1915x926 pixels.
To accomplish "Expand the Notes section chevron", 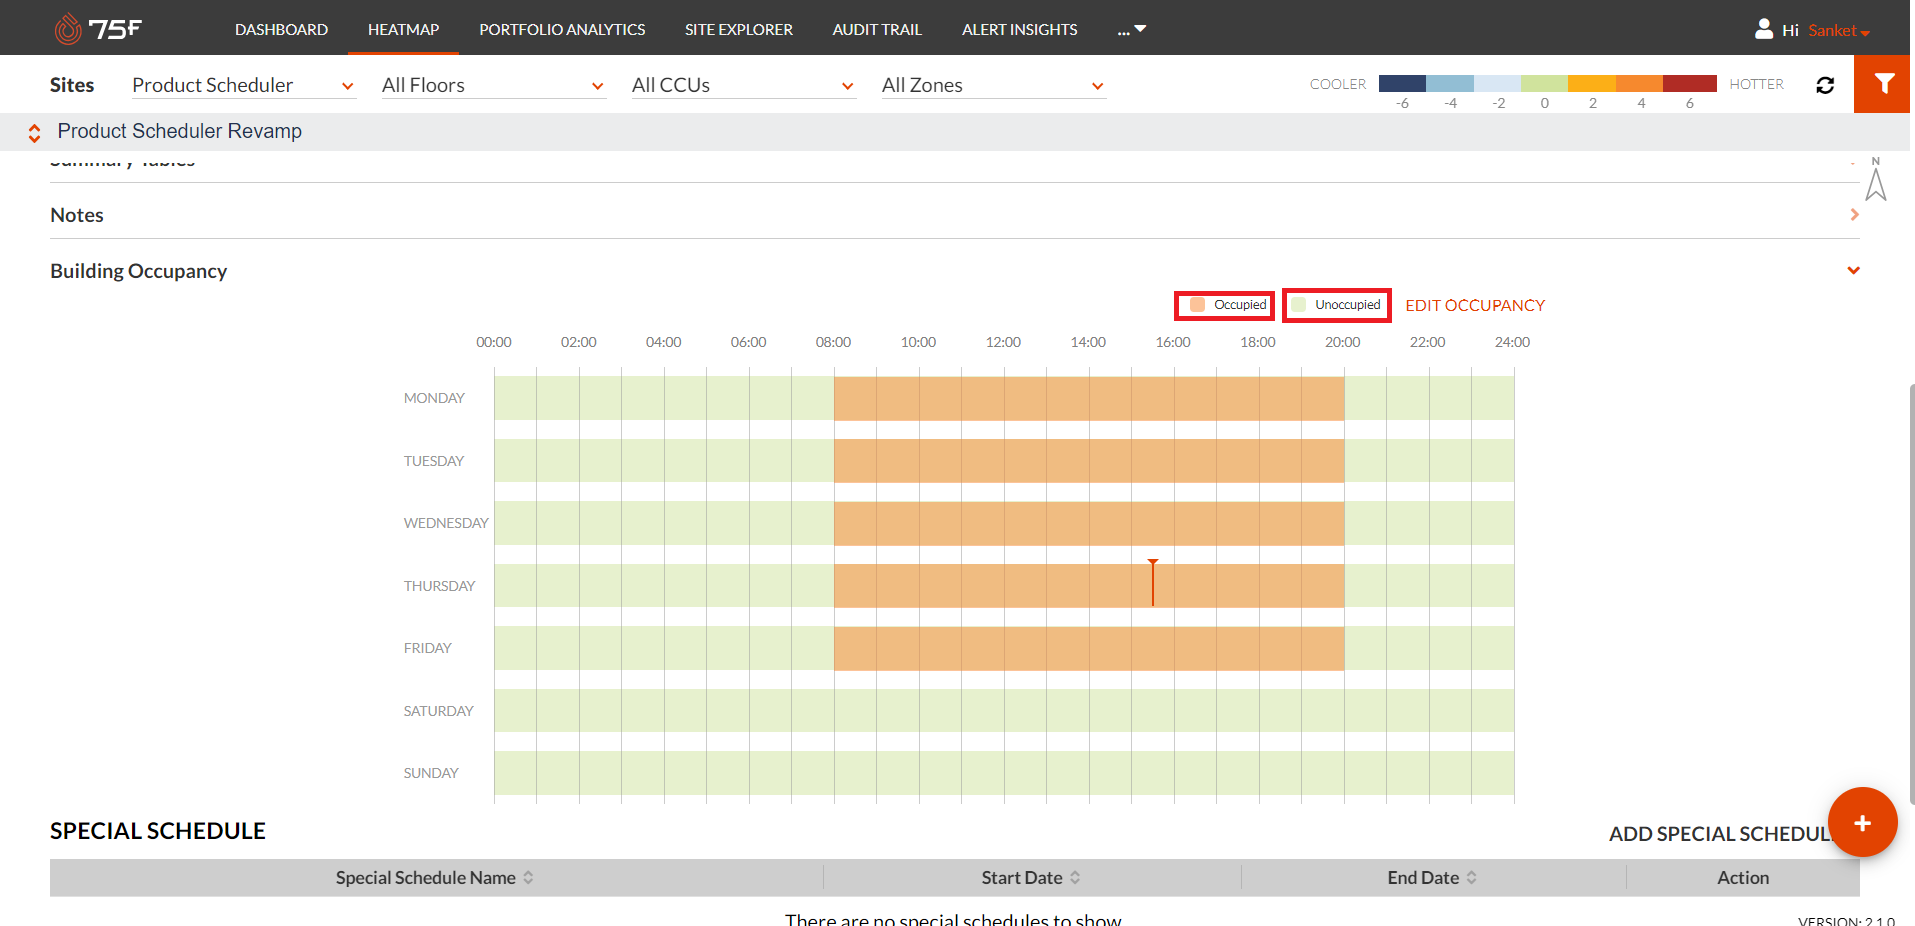I will coord(1854,215).
